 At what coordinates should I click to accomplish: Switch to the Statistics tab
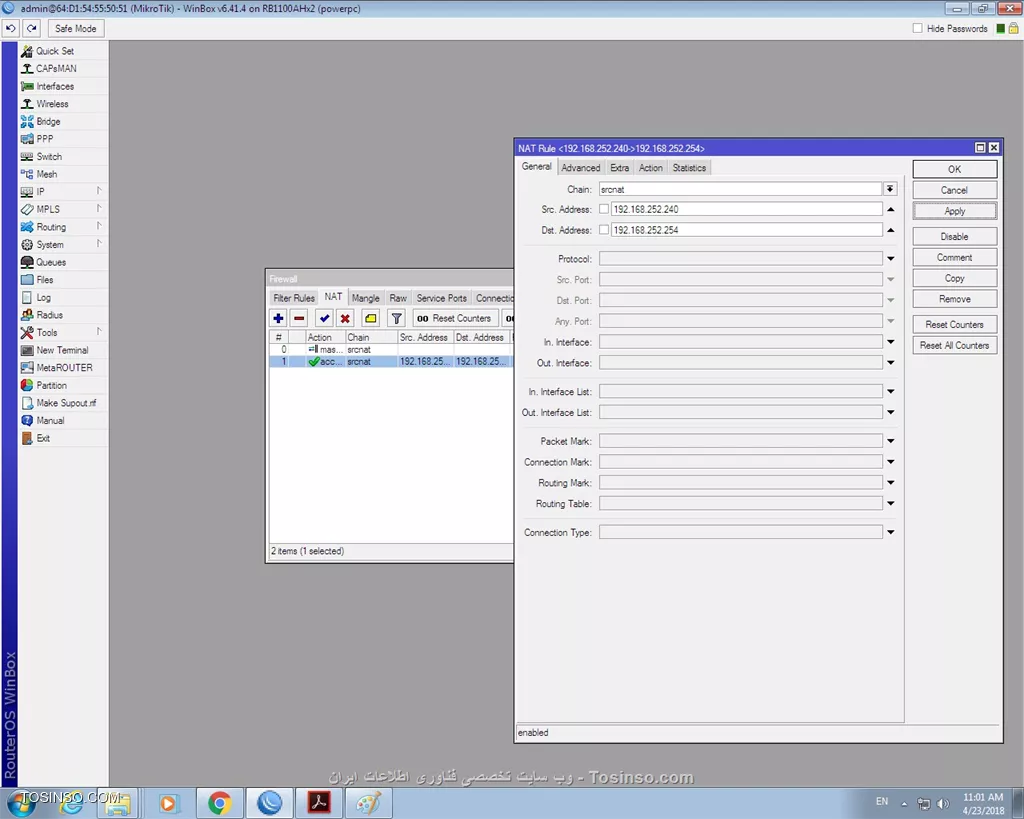(689, 168)
